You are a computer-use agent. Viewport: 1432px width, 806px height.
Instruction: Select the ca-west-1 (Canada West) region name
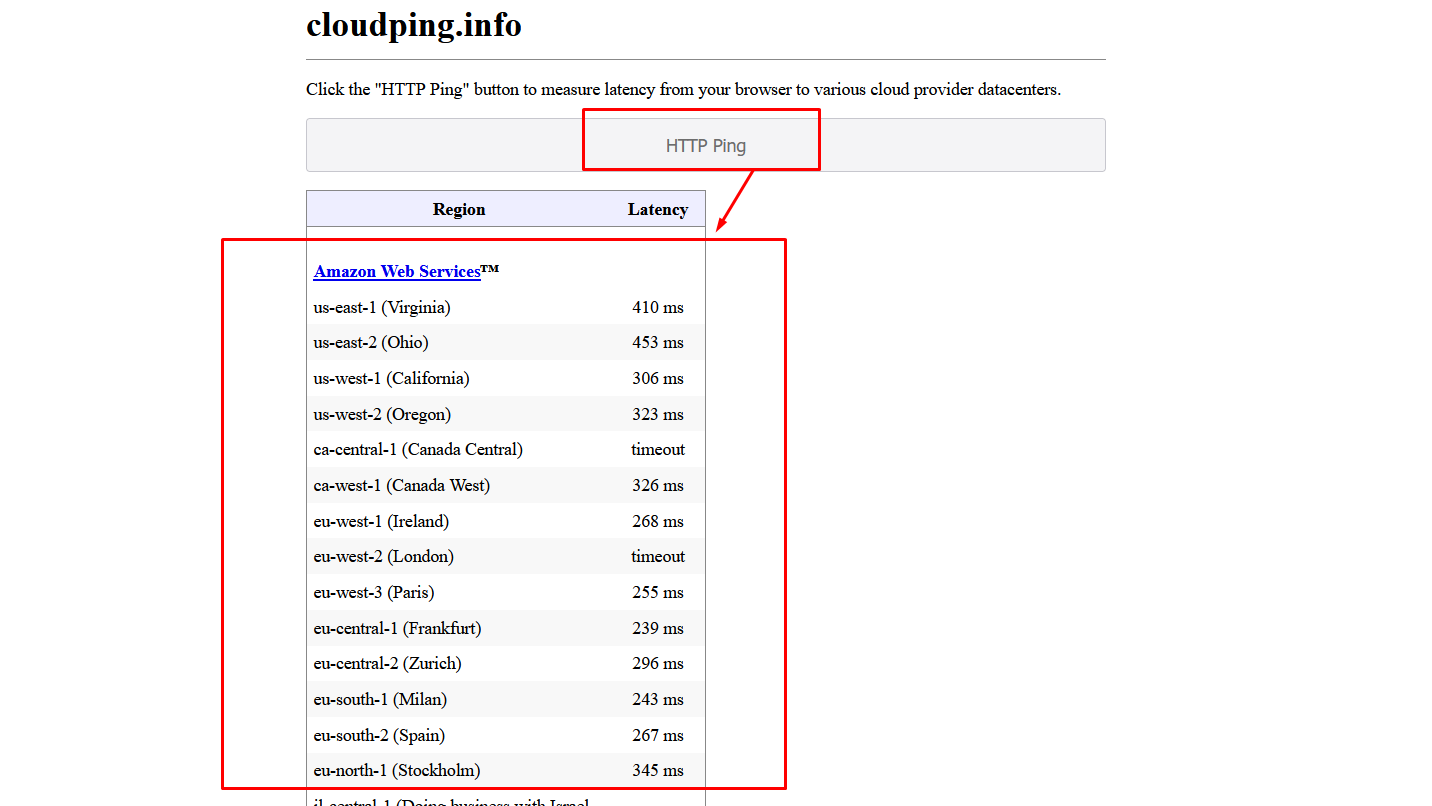402,485
